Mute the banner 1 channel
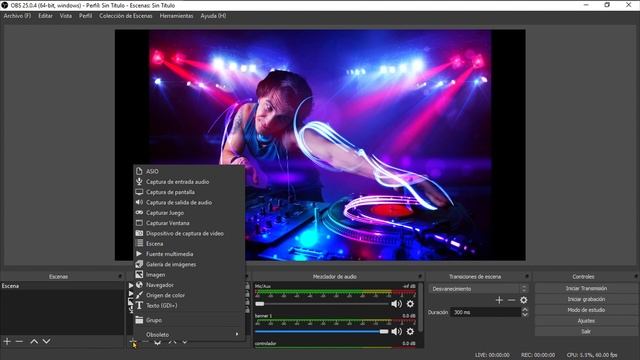Viewport: 640px width, 360px height. (x=396, y=331)
